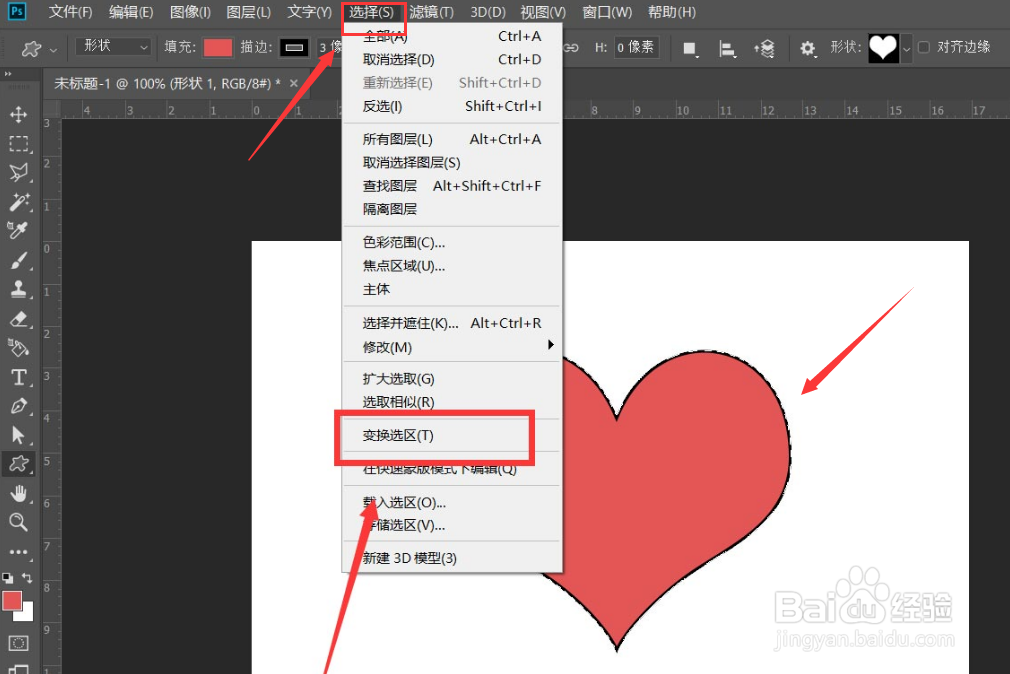Click the red foreground color swatch
1010x674 pixels.
pos(12,601)
